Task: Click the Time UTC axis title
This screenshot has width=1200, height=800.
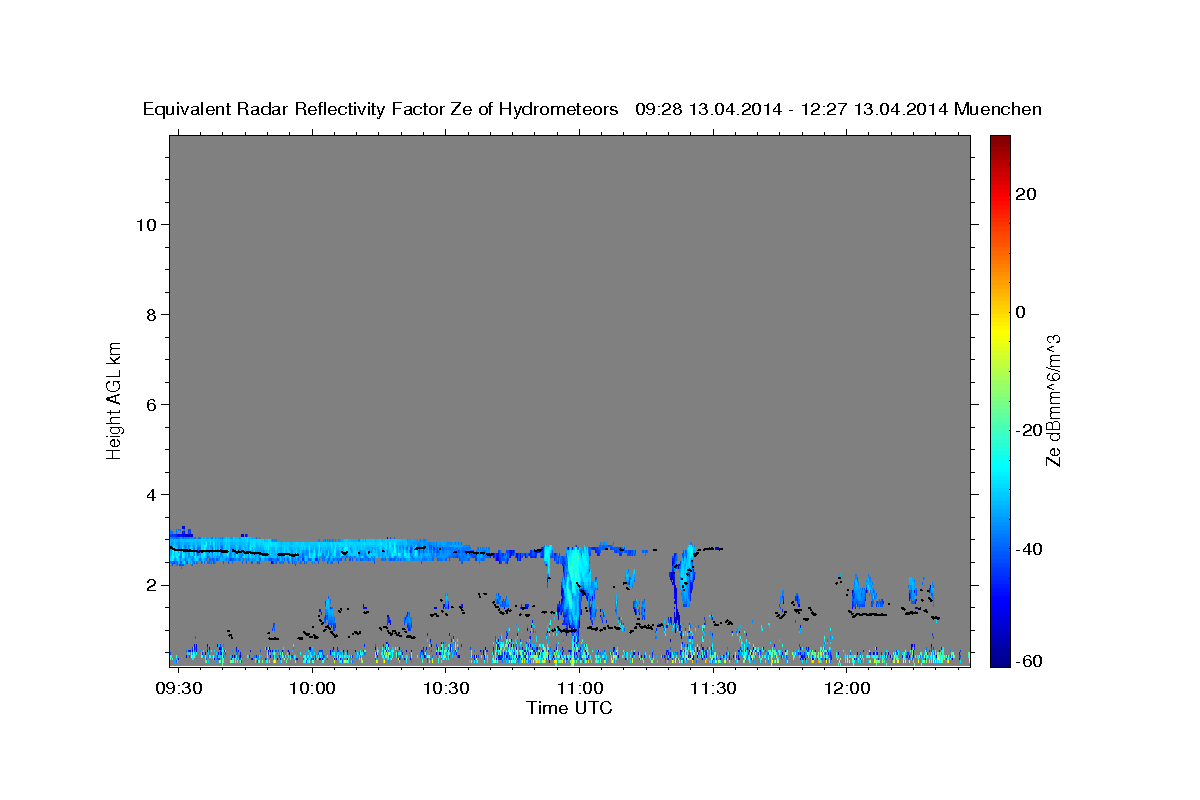Action: click(x=569, y=708)
